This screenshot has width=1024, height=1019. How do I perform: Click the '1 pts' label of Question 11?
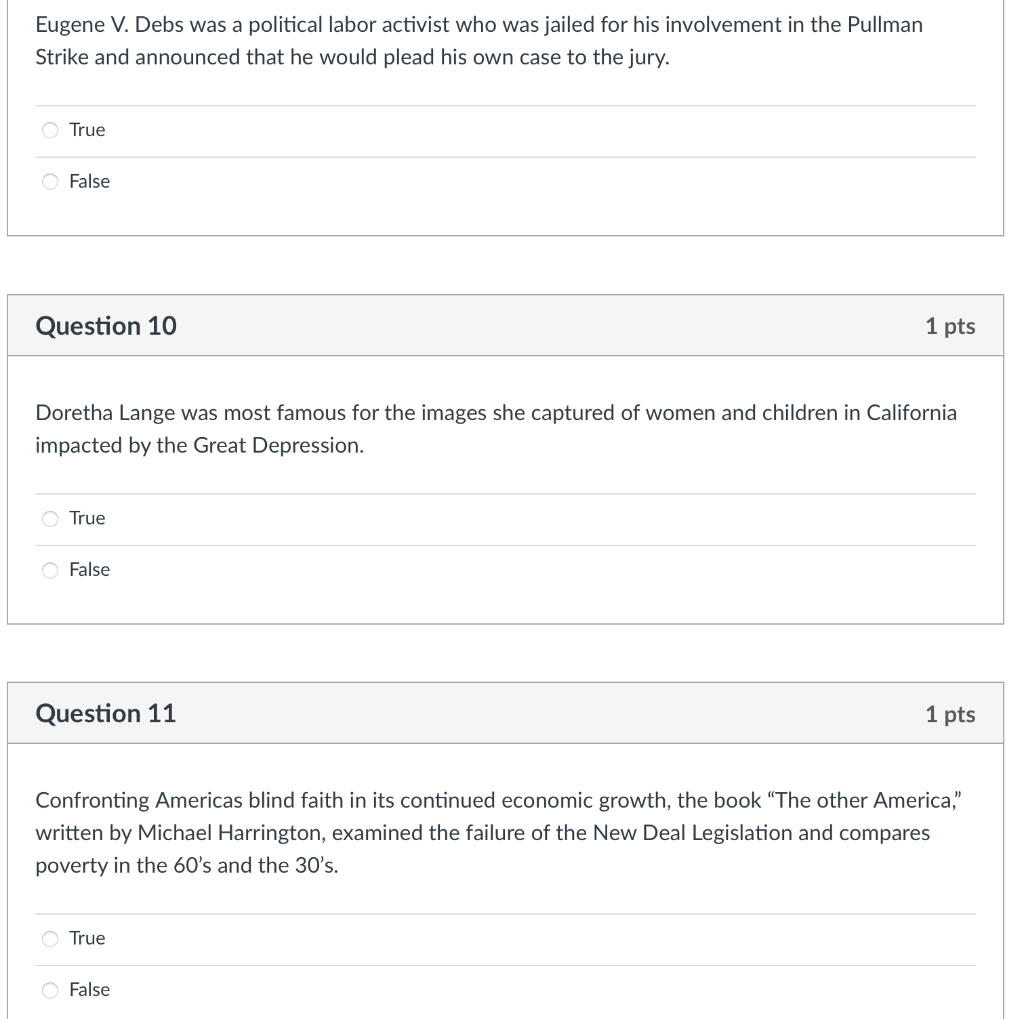tap(950, 714)
